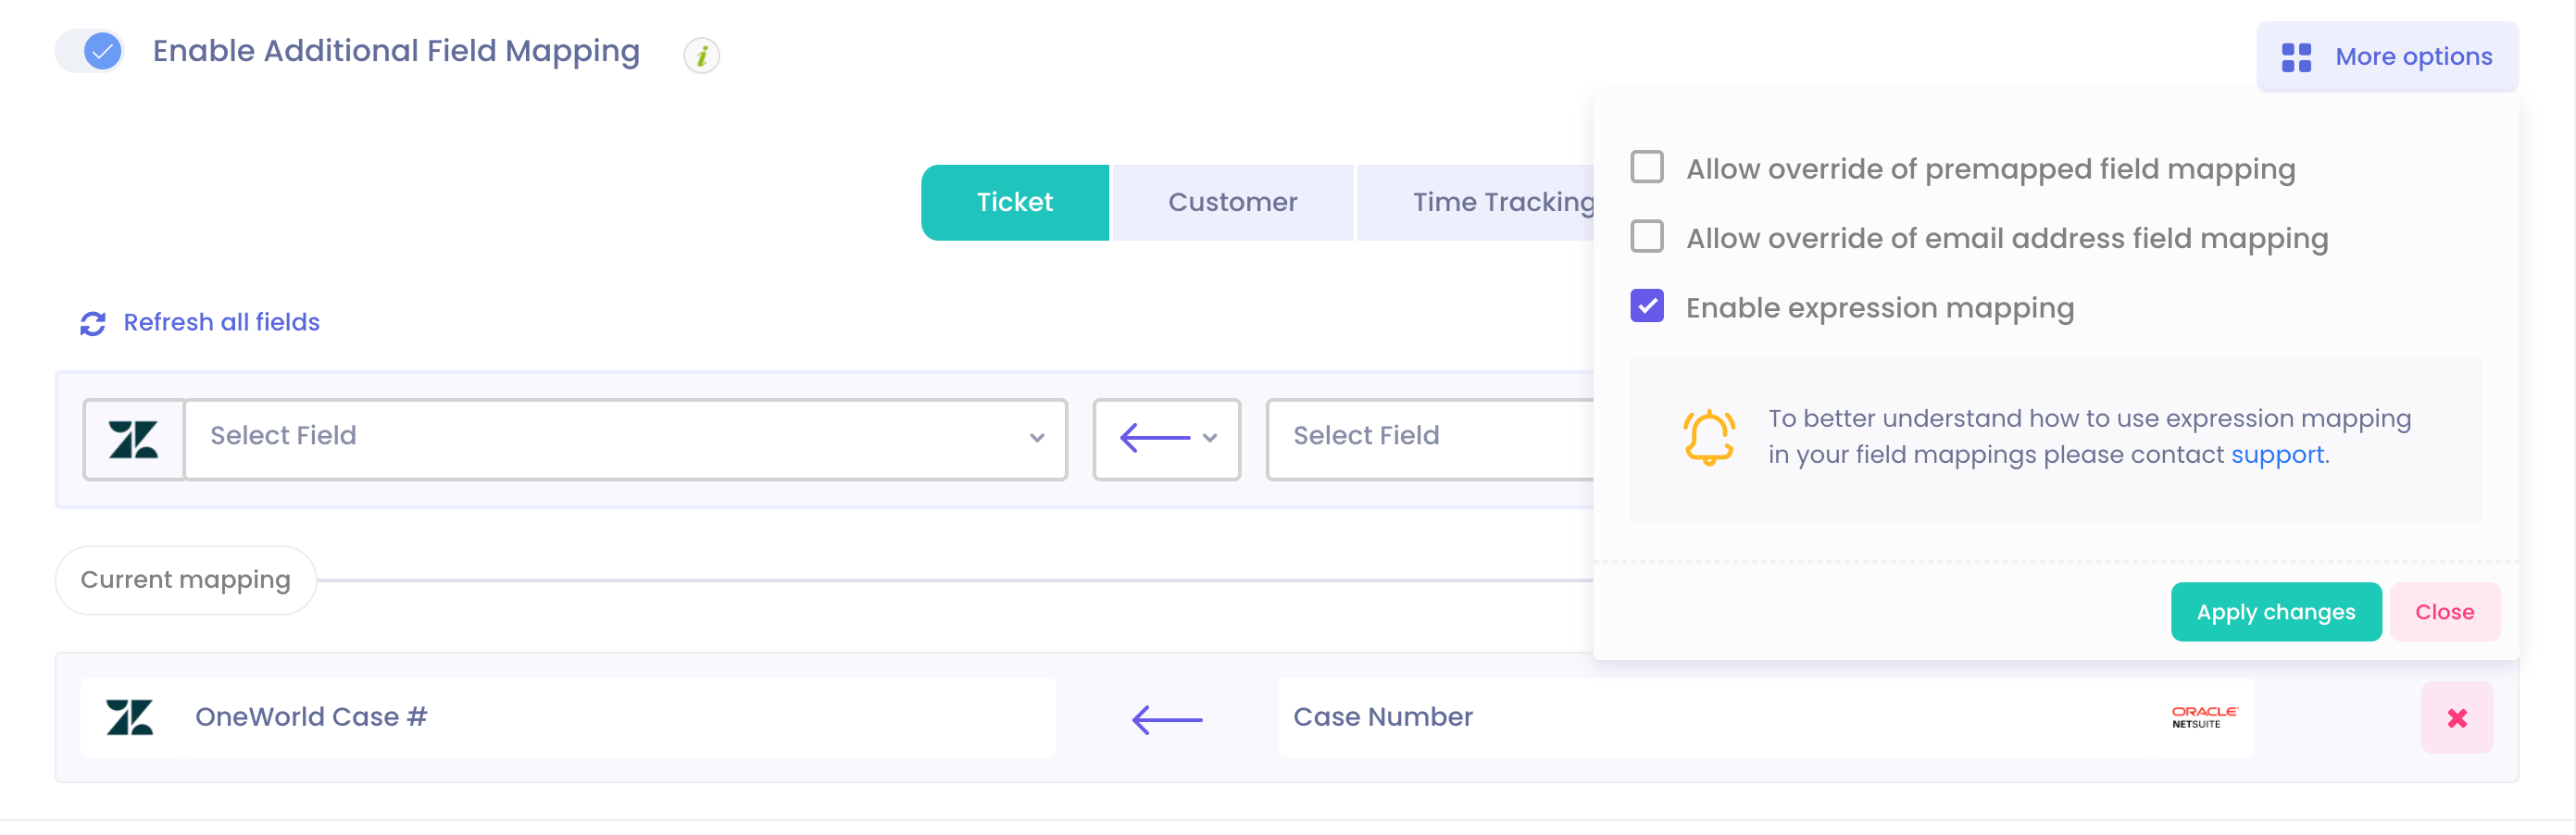Uncheck Enable expression mapping

pyautogui.click(x=1647, y=306)
